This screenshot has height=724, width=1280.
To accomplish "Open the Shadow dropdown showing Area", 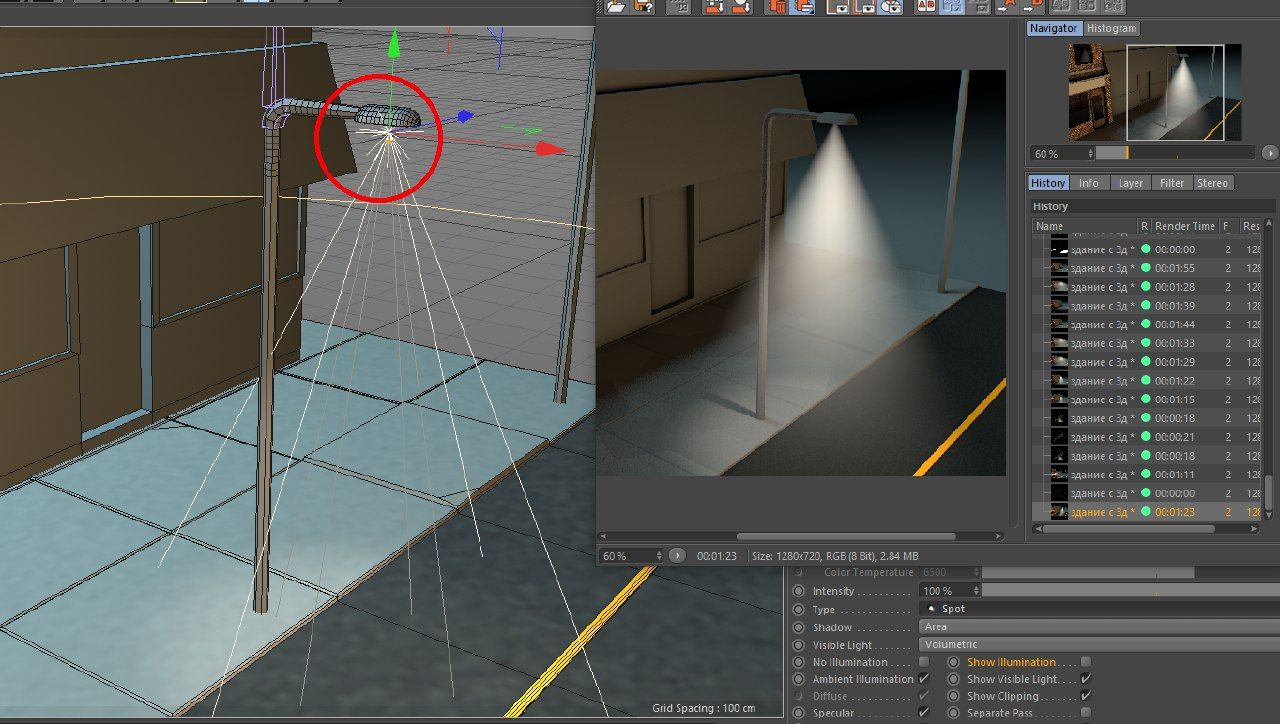I will [x=1099, y=627].
